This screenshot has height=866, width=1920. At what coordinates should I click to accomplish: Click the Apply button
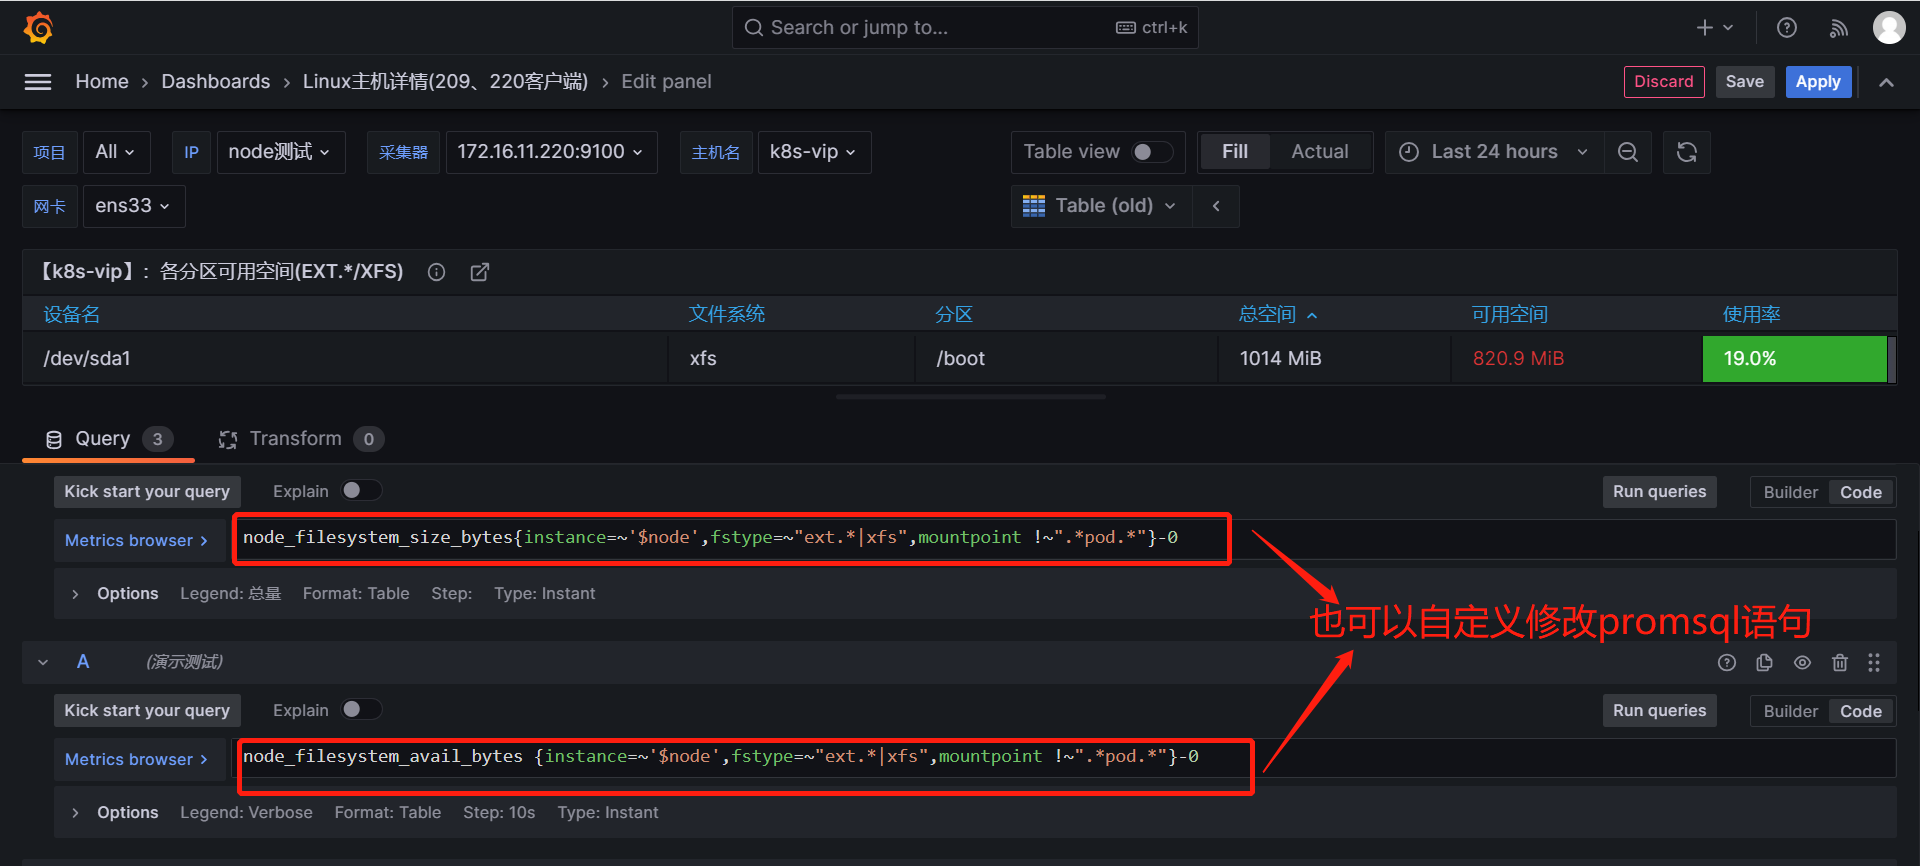click(1817, 82)
